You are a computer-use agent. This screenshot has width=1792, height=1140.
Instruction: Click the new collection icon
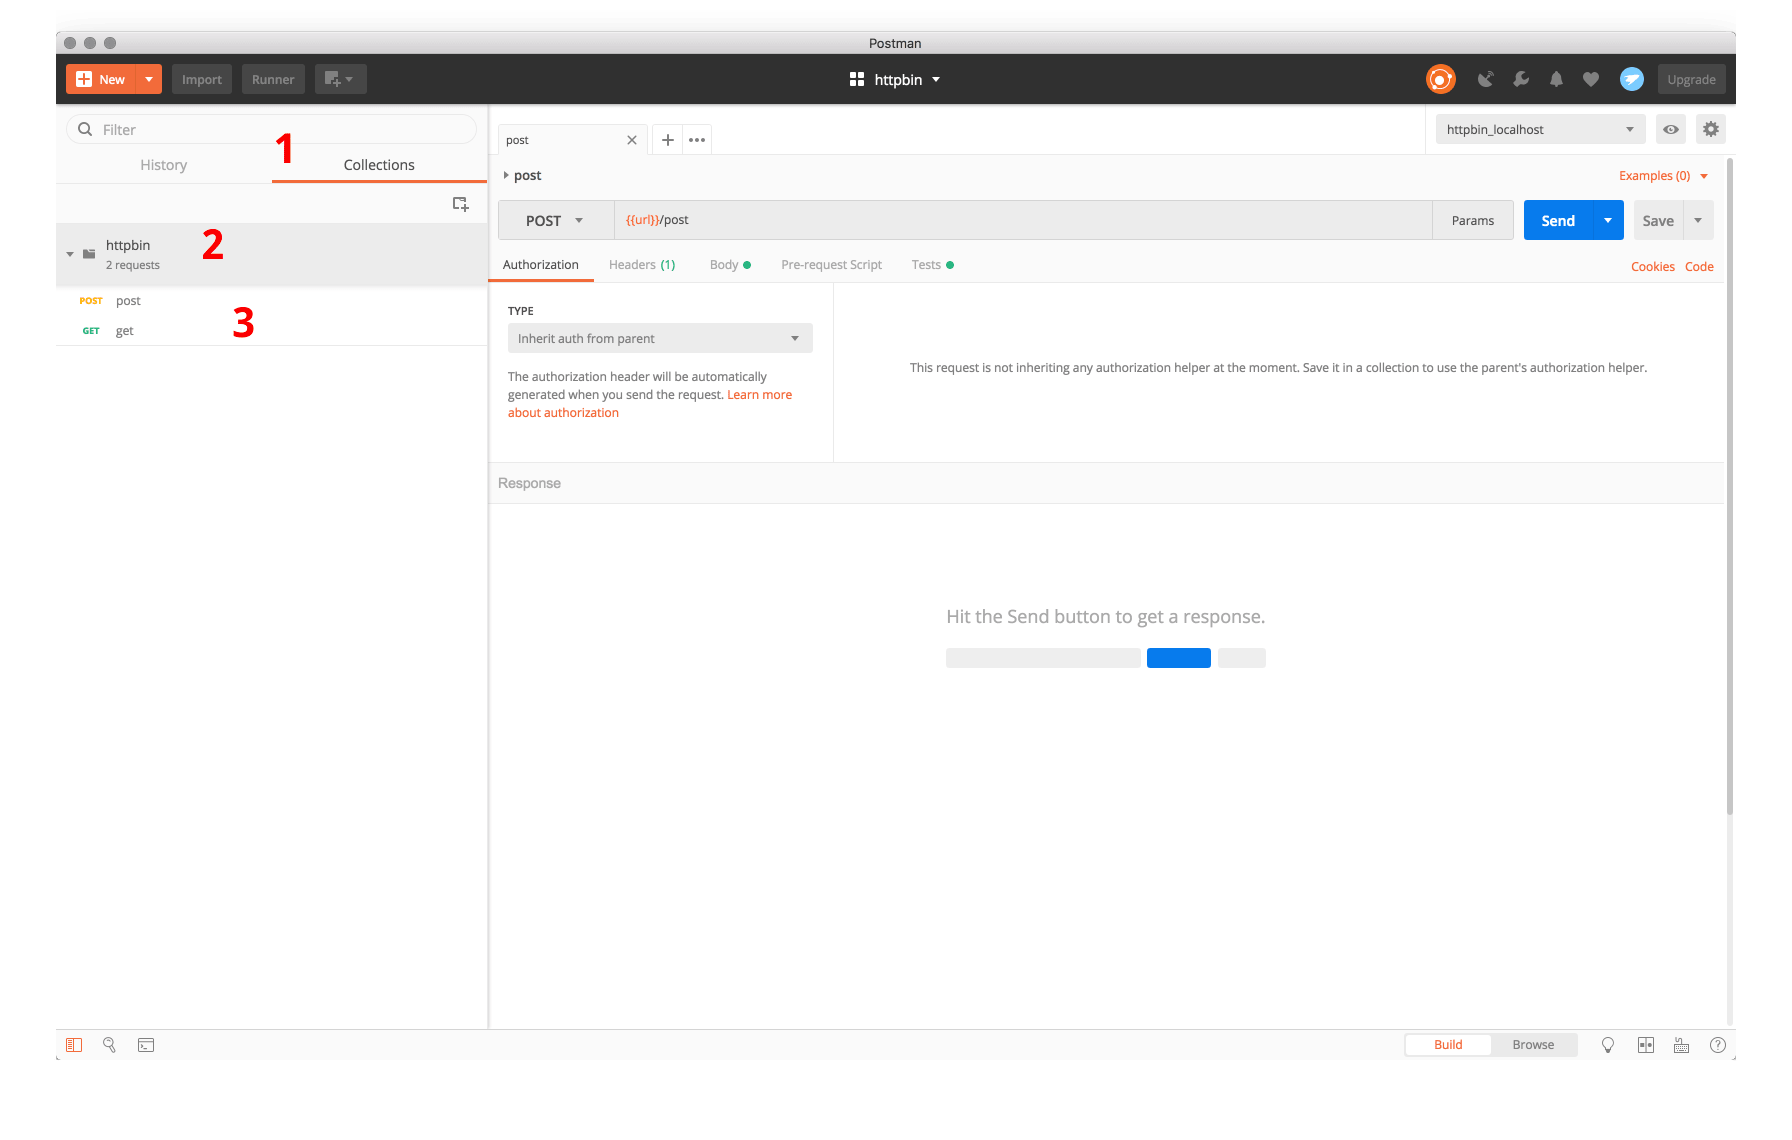point(460,204)
